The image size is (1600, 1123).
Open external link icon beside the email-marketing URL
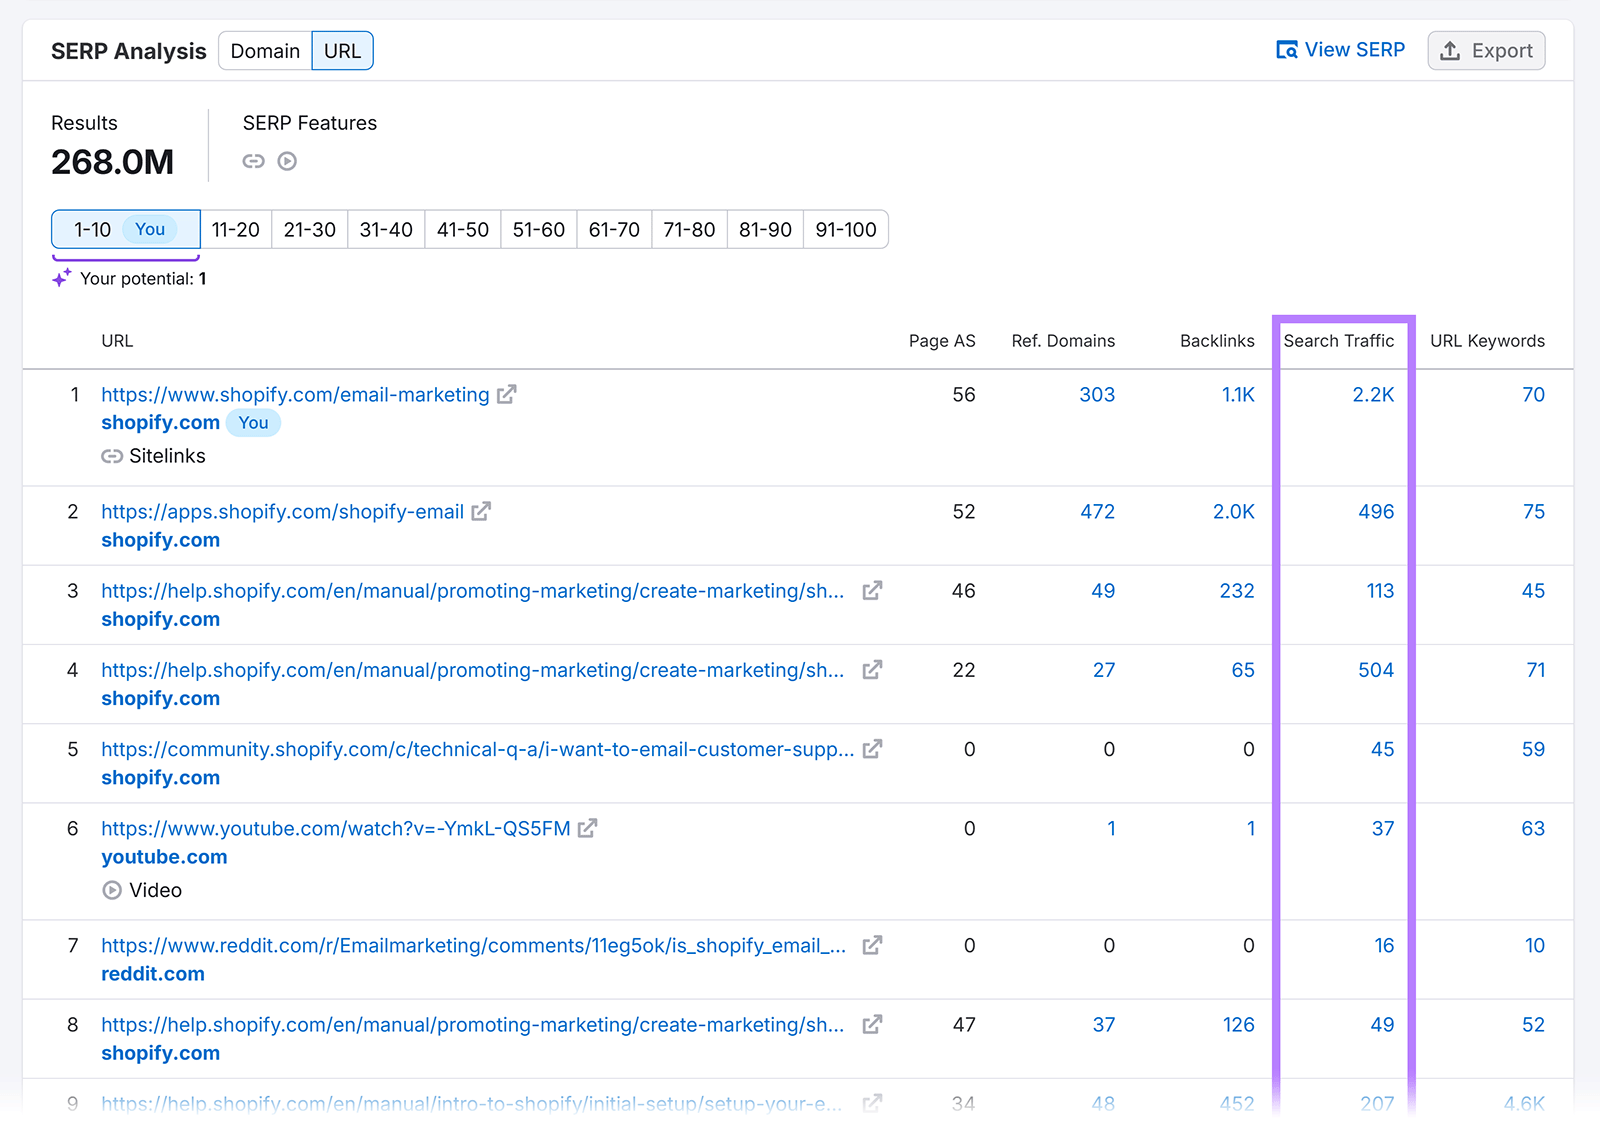tap(507, 394)
